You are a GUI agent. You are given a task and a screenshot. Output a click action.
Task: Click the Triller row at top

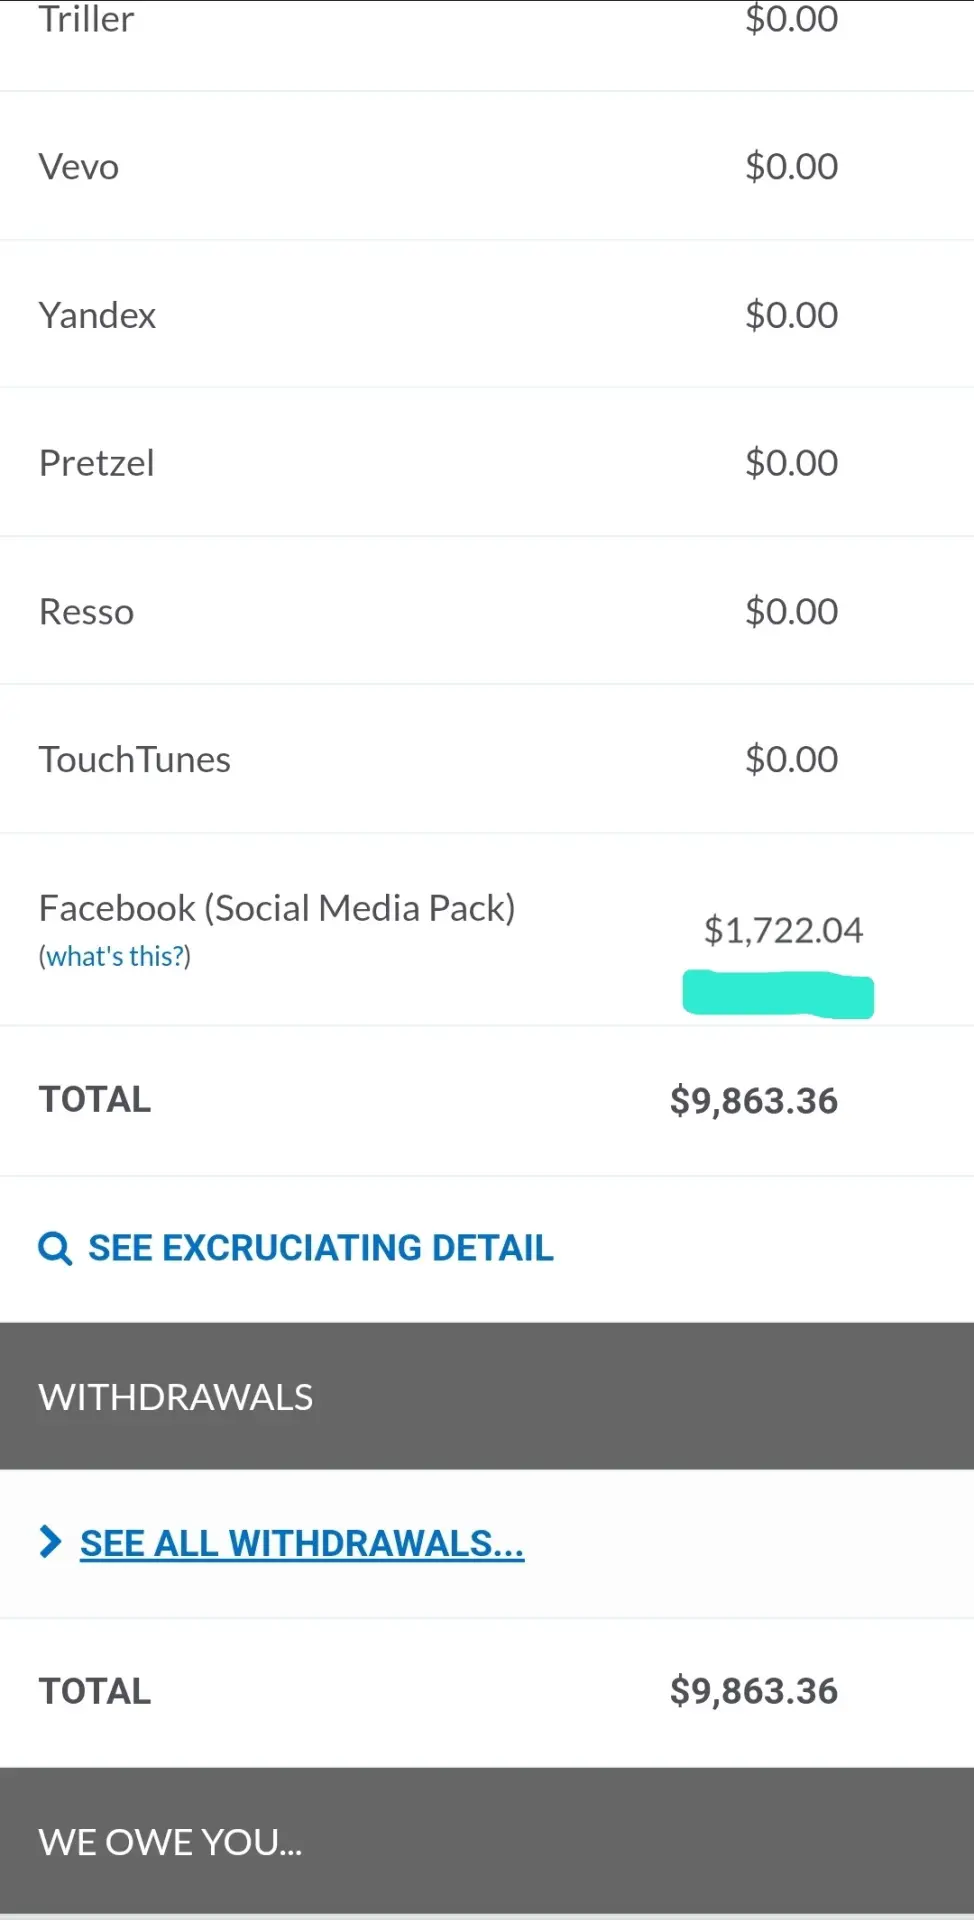(487, 45)
